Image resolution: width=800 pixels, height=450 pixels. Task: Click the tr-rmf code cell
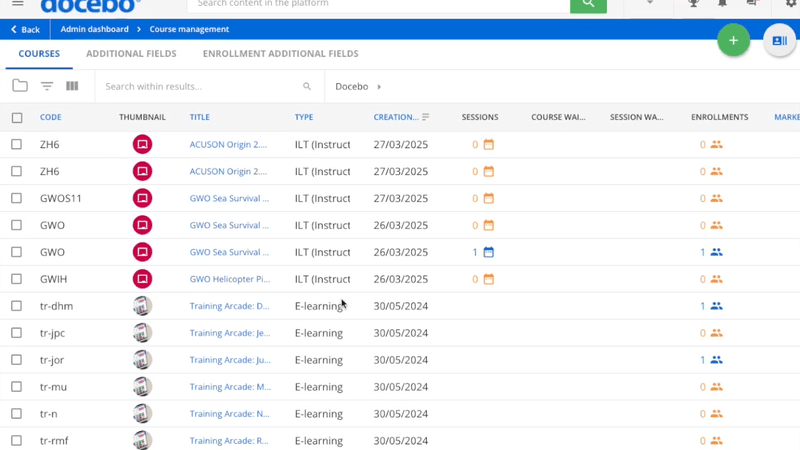(x=54, y=440)
